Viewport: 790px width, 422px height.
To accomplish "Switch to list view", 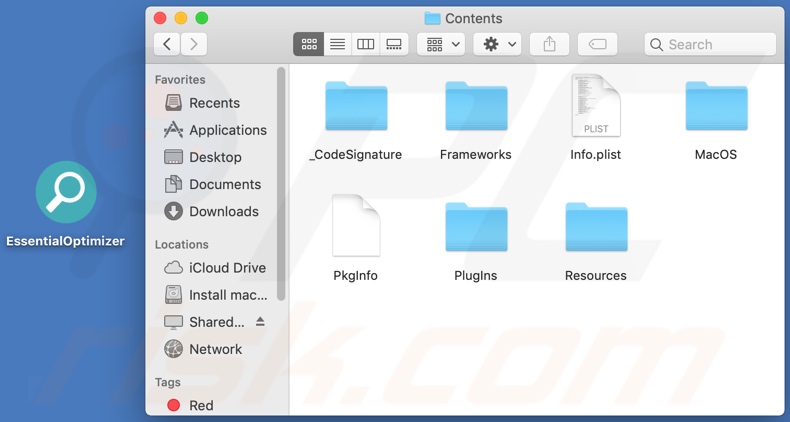I will pos(338,44).
